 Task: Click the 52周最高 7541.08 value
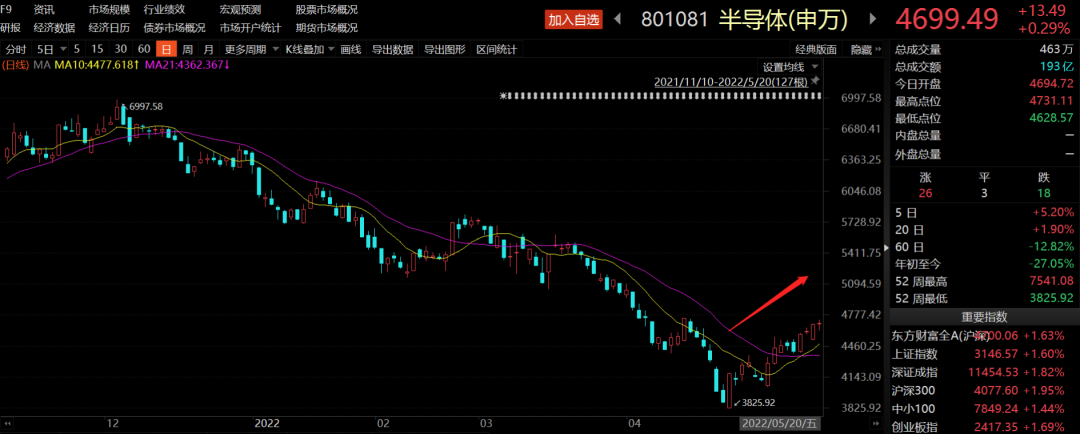coord(1052,281)
